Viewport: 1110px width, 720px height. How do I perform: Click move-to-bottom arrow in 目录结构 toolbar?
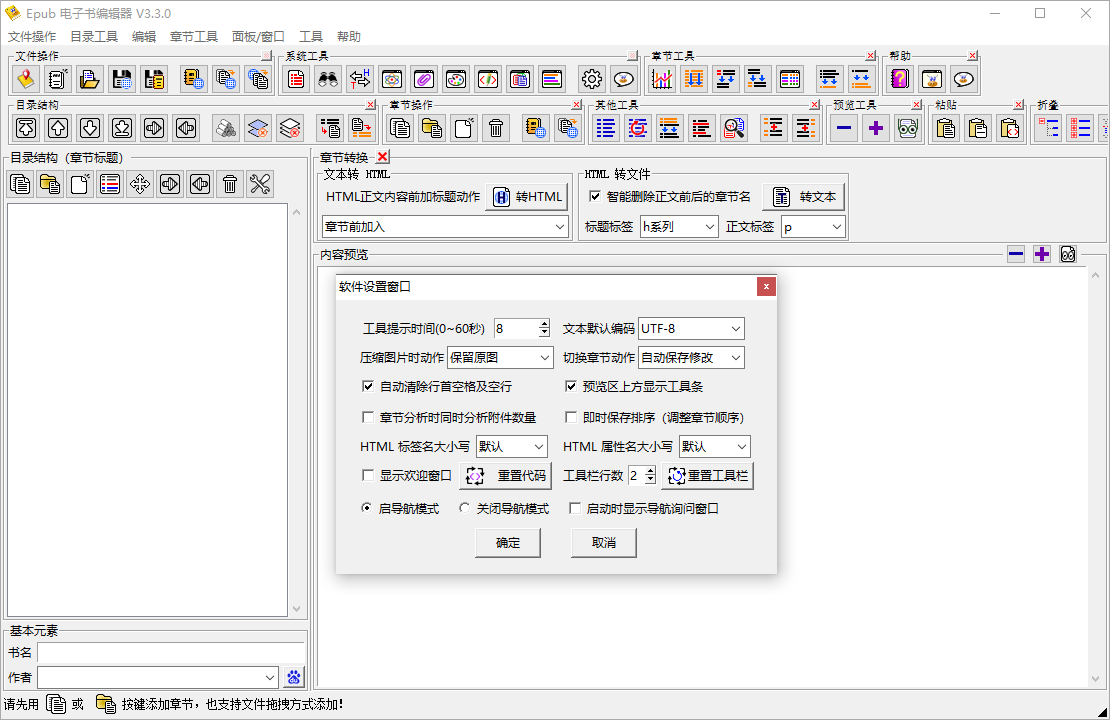click(122, 128)
